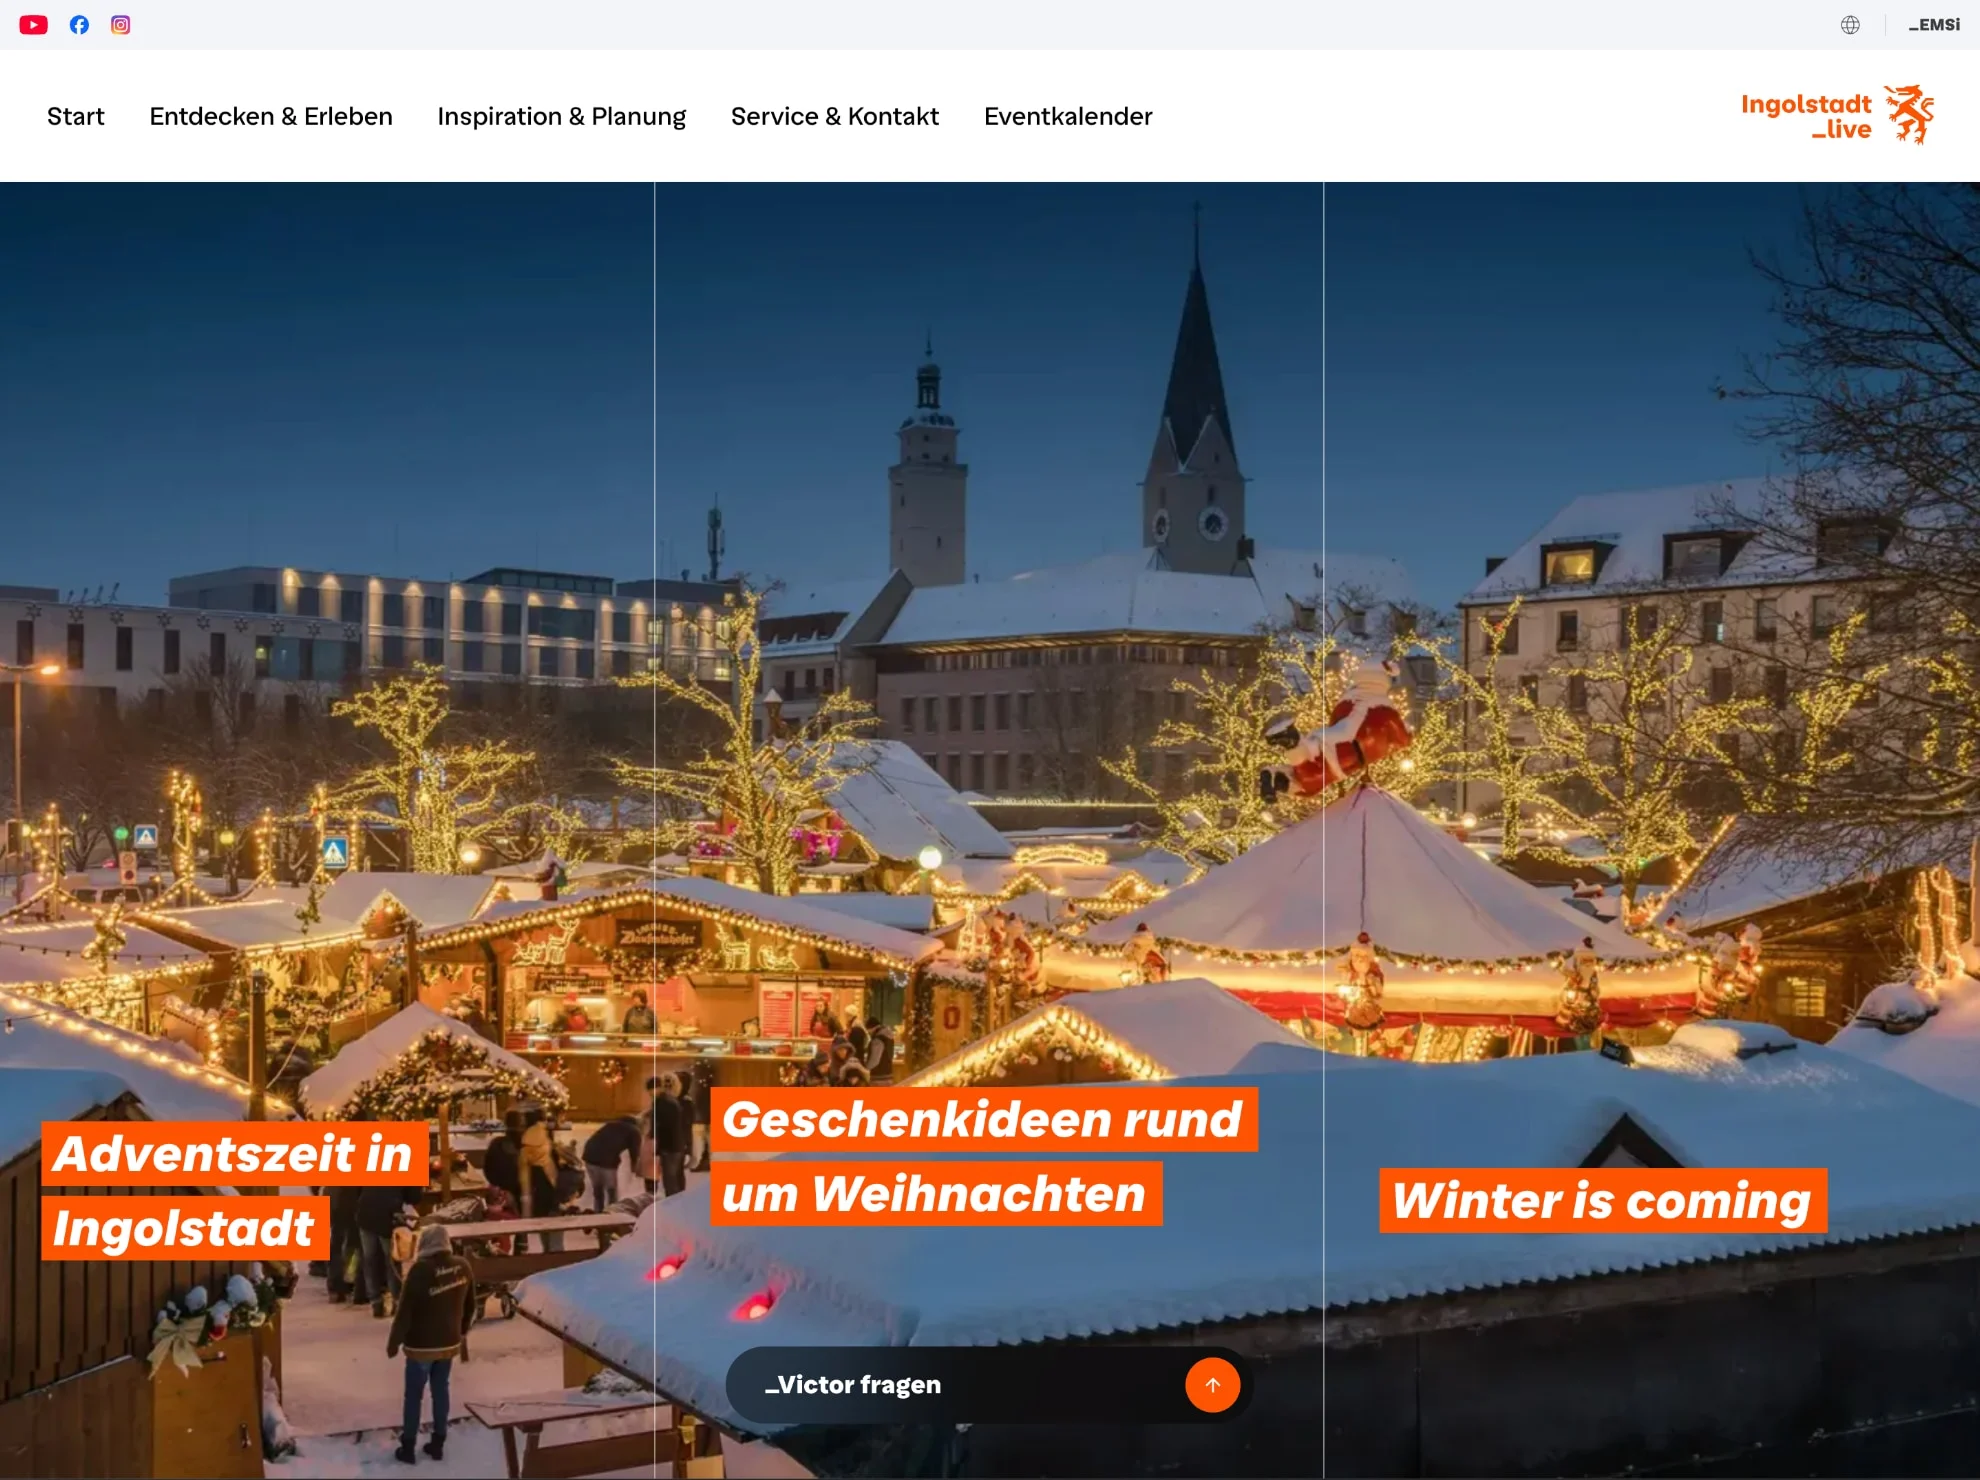Select Start in the navigation

75,116
